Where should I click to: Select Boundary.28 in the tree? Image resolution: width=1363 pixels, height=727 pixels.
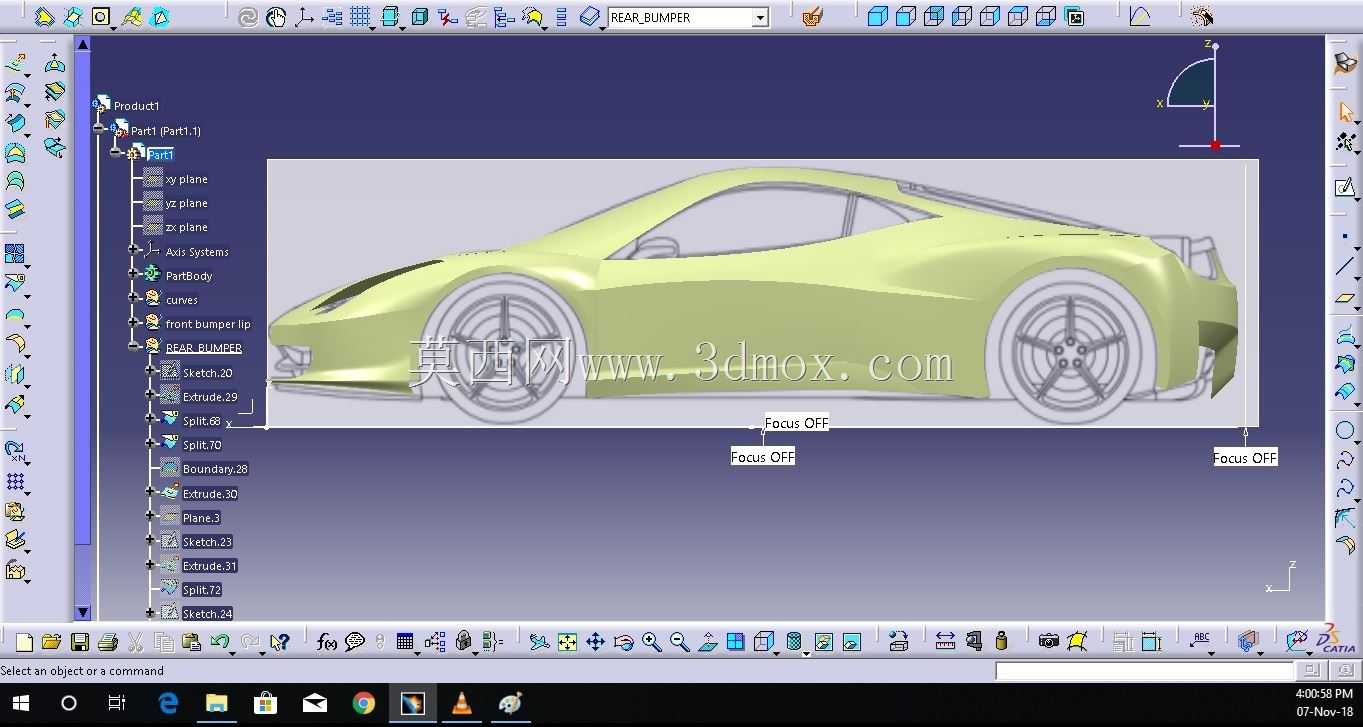215,469
